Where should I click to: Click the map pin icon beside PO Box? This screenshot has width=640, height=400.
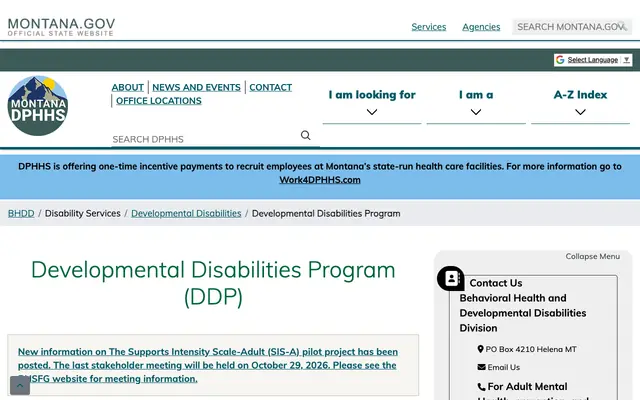point(480,349)
